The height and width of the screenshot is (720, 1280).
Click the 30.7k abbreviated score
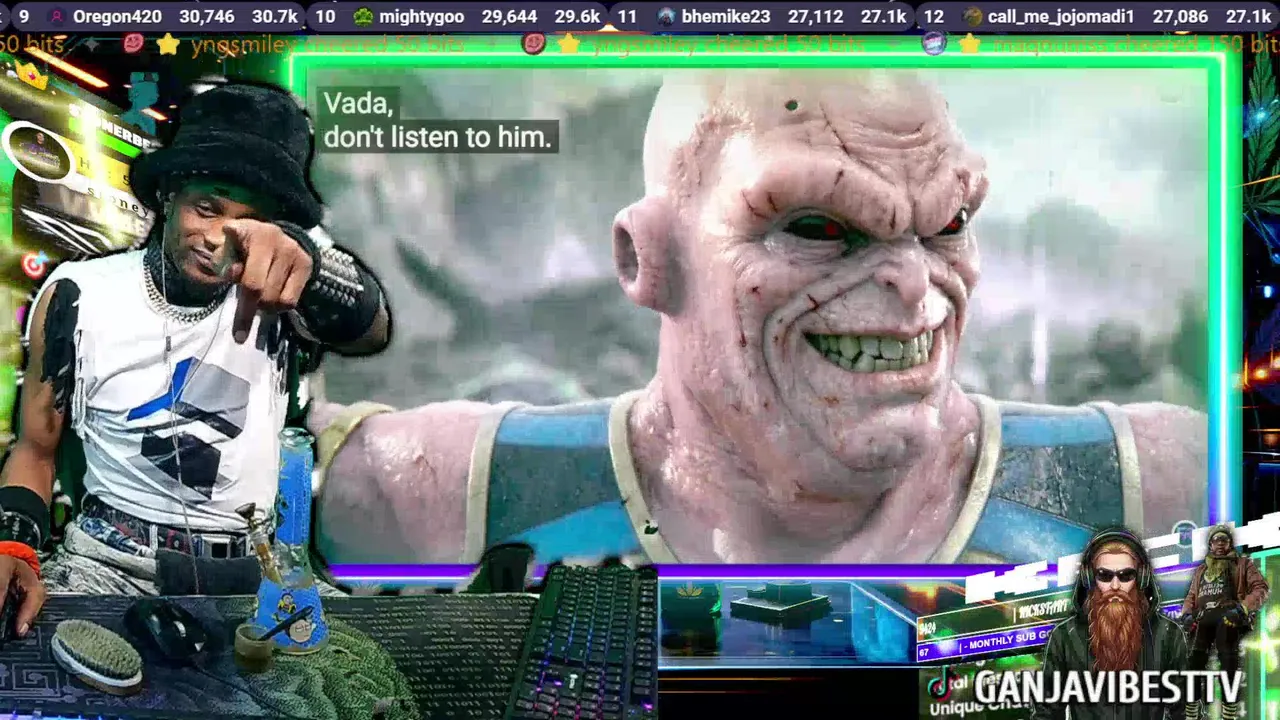tap(275, 17)
